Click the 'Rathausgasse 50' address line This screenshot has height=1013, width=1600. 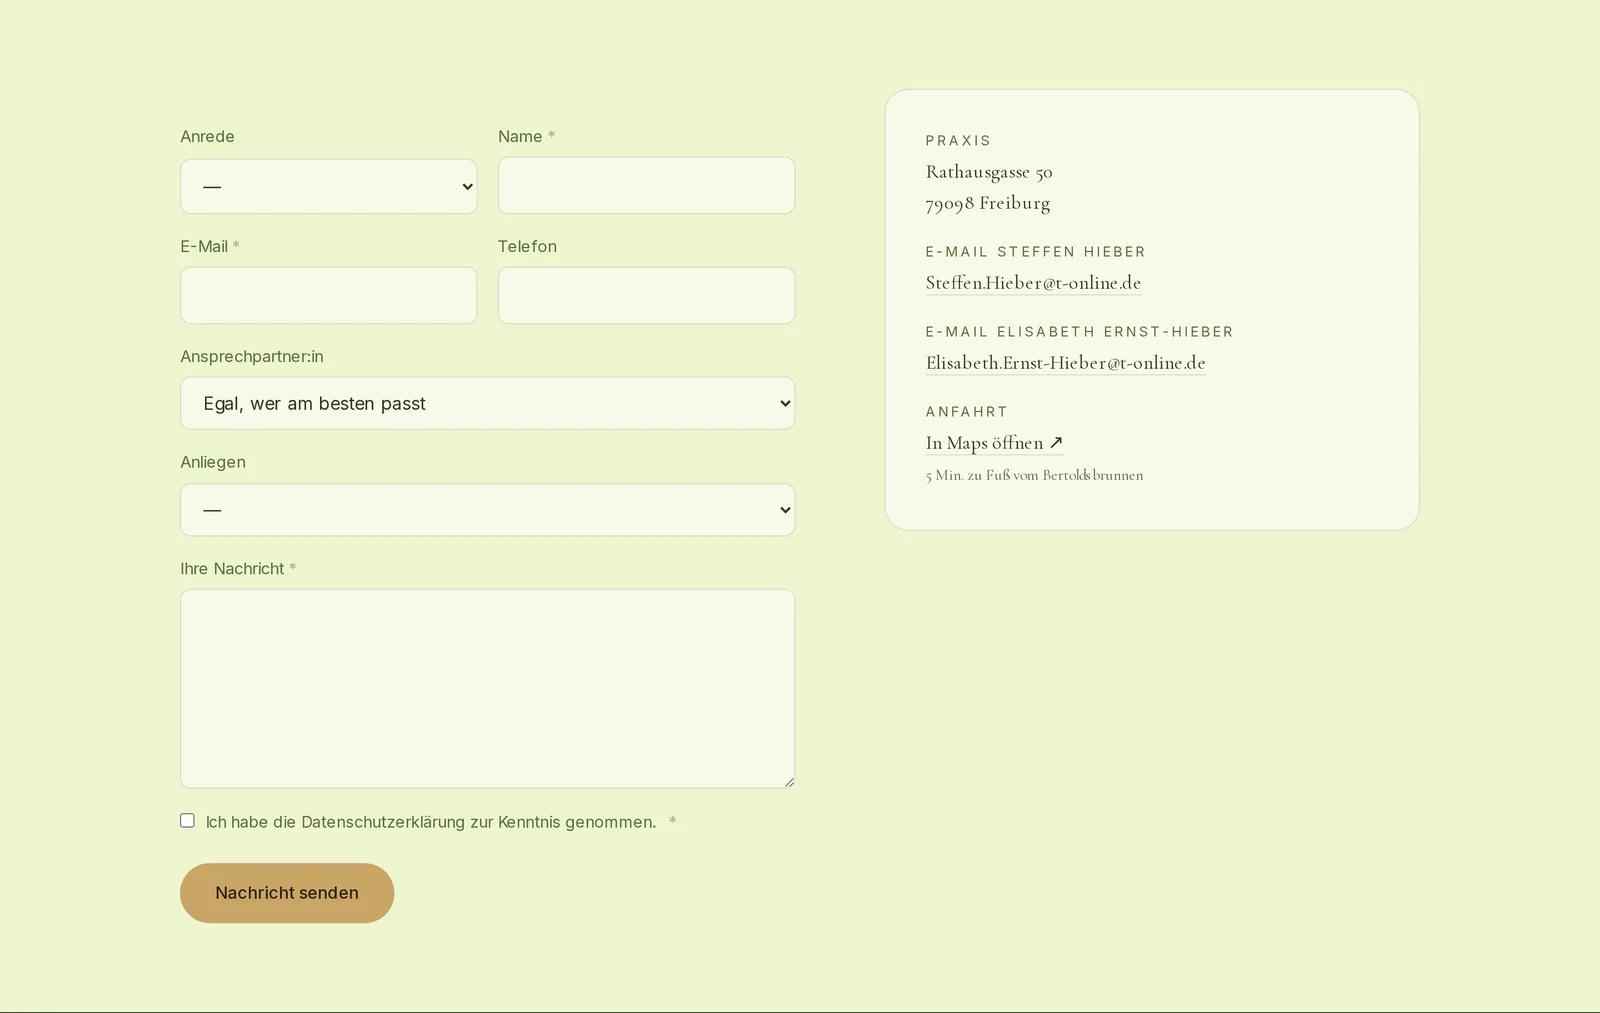coord(989,172)
